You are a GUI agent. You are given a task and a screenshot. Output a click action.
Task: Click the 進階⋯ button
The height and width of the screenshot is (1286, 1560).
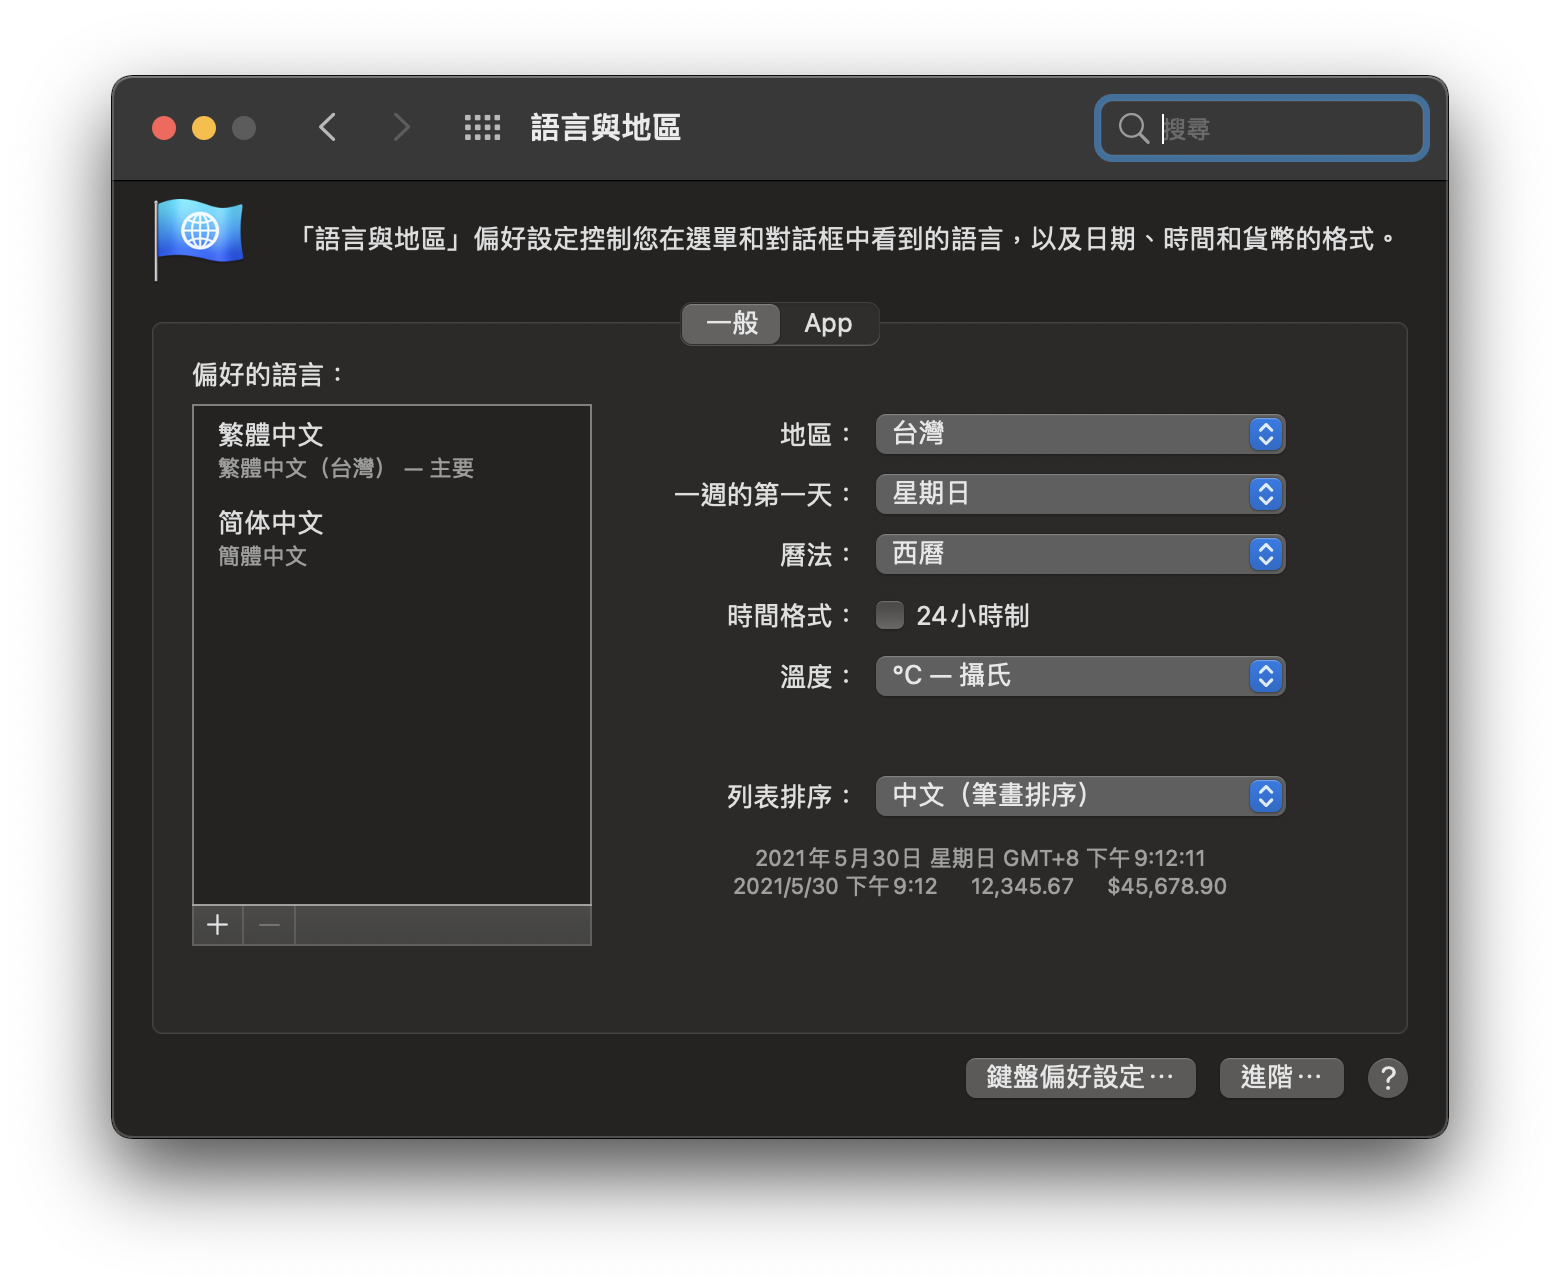click(1281, 1078)
